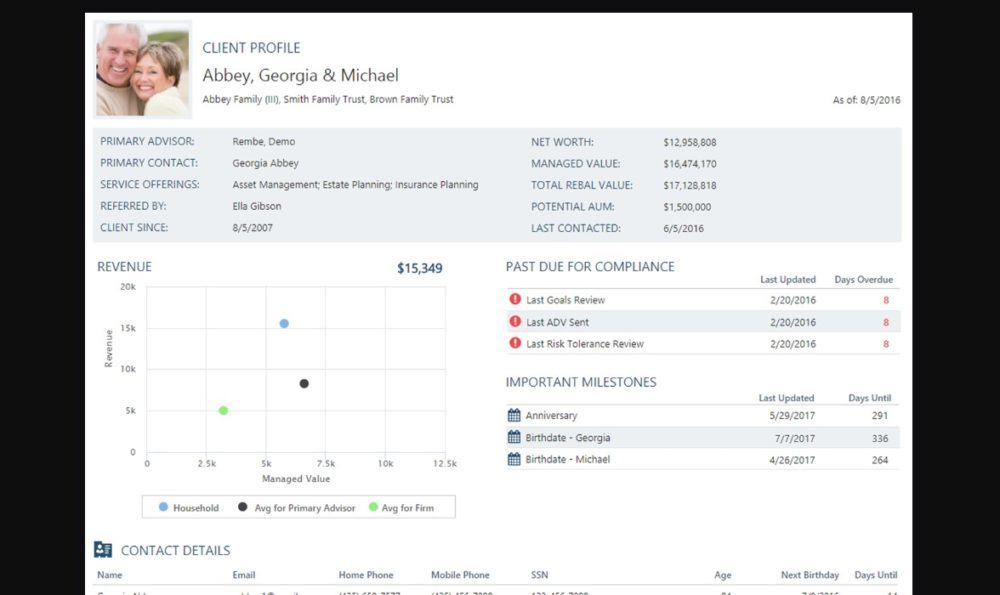The width and height of the screenshot is (1000, 595).
Task: Click the red alert icon beside Last Goals Review
Action: point(515,300)
